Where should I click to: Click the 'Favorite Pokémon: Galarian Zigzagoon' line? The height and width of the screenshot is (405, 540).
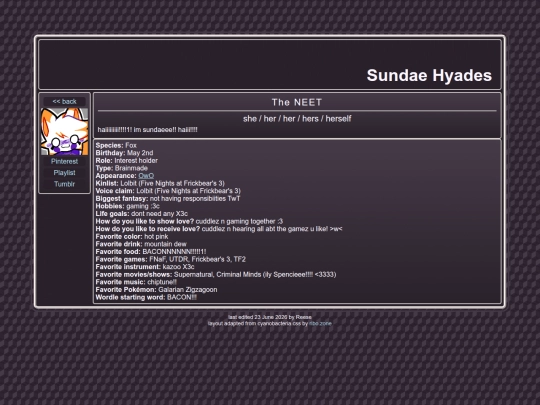pyautogui.click(x=156, y=290)
